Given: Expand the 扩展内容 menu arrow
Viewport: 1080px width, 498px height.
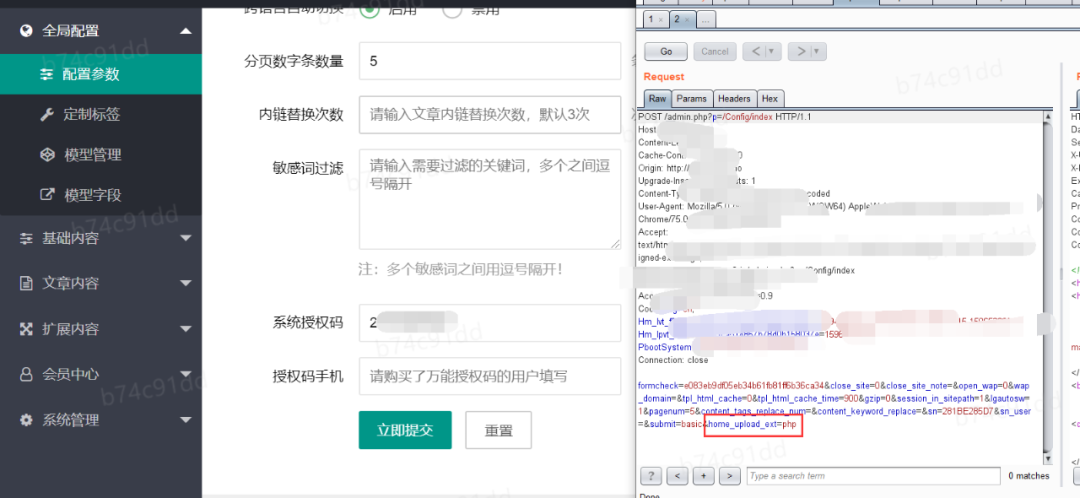Looking at the screenshot, I should pyautogui.click(x=185, y=329).
